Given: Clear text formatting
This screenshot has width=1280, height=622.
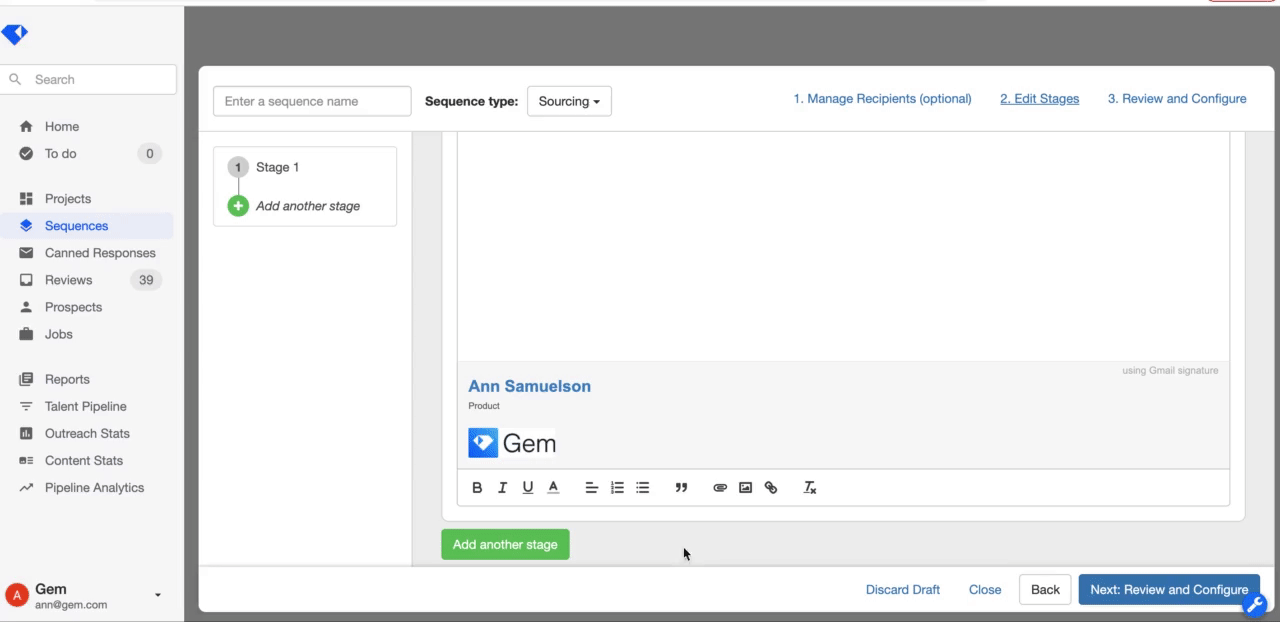Looking at the screenshot, I should tap(810, 488).
